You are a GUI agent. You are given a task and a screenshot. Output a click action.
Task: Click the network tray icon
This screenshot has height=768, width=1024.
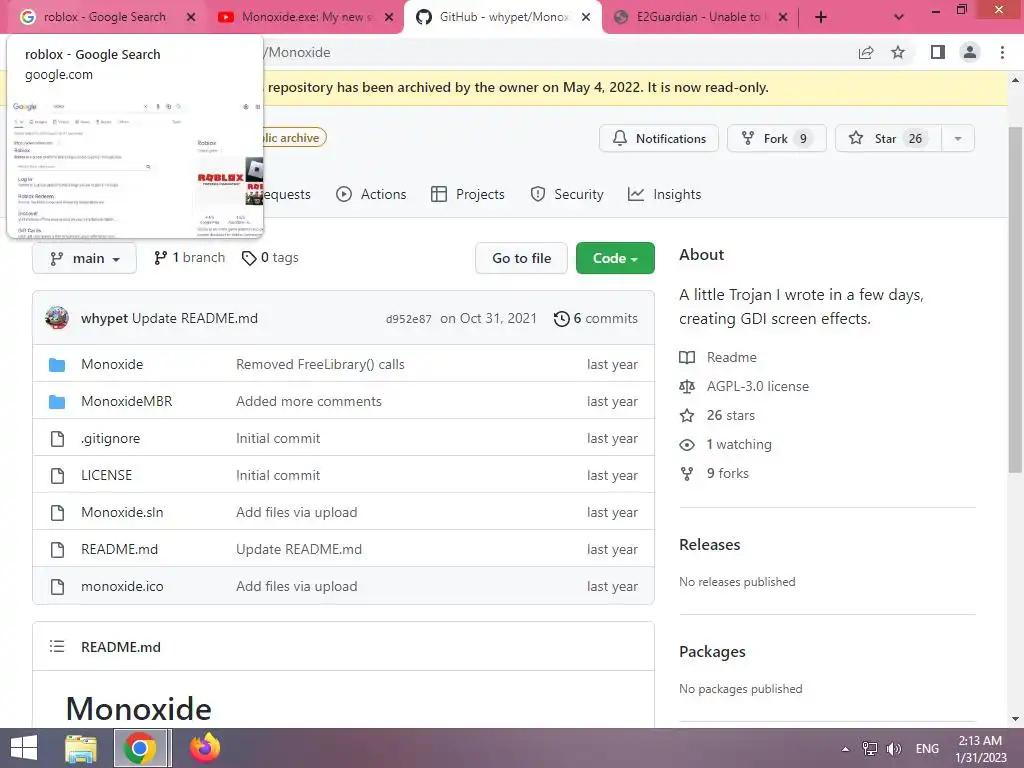(x=870, y=749)
